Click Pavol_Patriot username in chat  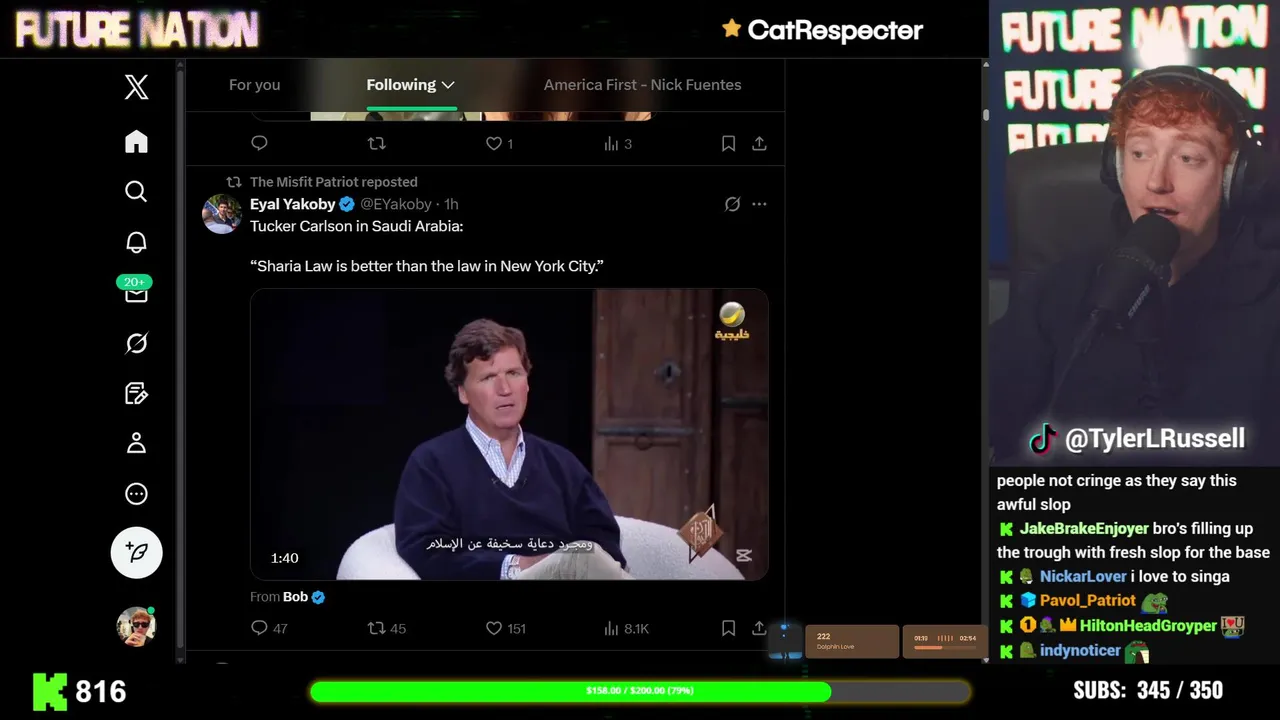(x=1088, y=600)
